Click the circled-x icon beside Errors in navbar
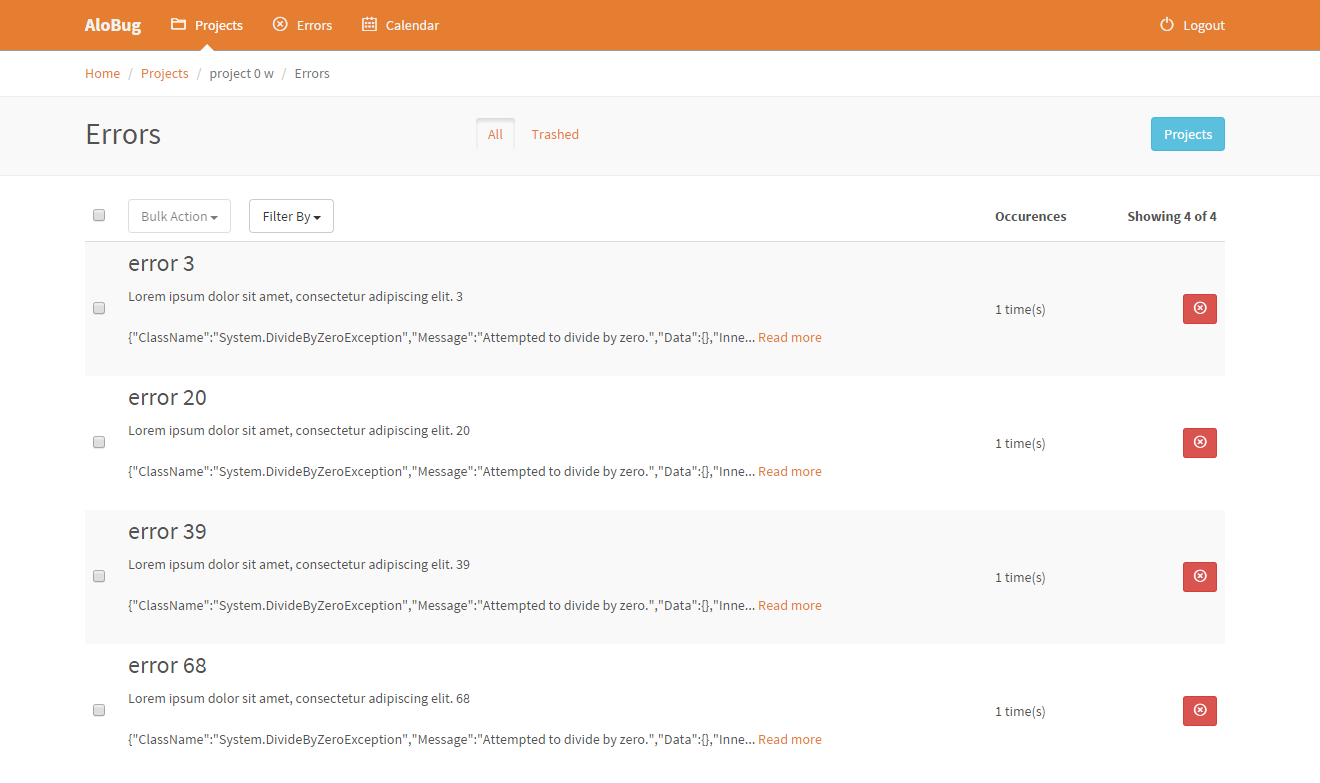The width and height of the screenshot is (1320, 783). [280, 24]
